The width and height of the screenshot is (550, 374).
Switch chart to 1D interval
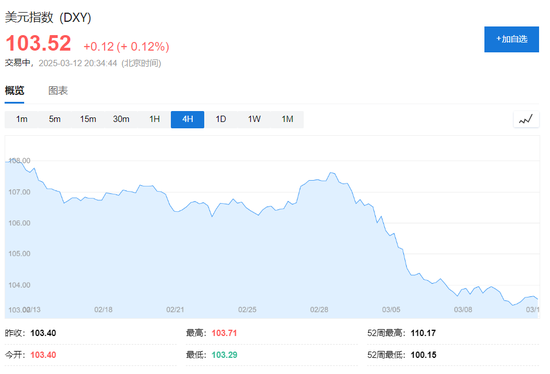click(x=221, y=119)
